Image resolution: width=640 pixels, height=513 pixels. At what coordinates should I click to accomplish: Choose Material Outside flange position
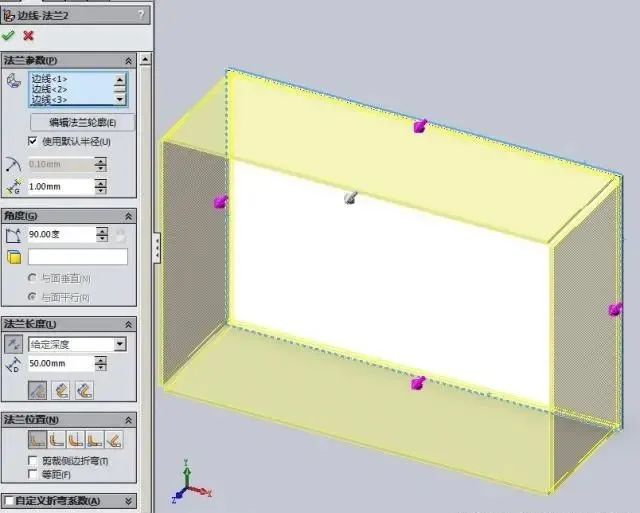pos(57,440)
